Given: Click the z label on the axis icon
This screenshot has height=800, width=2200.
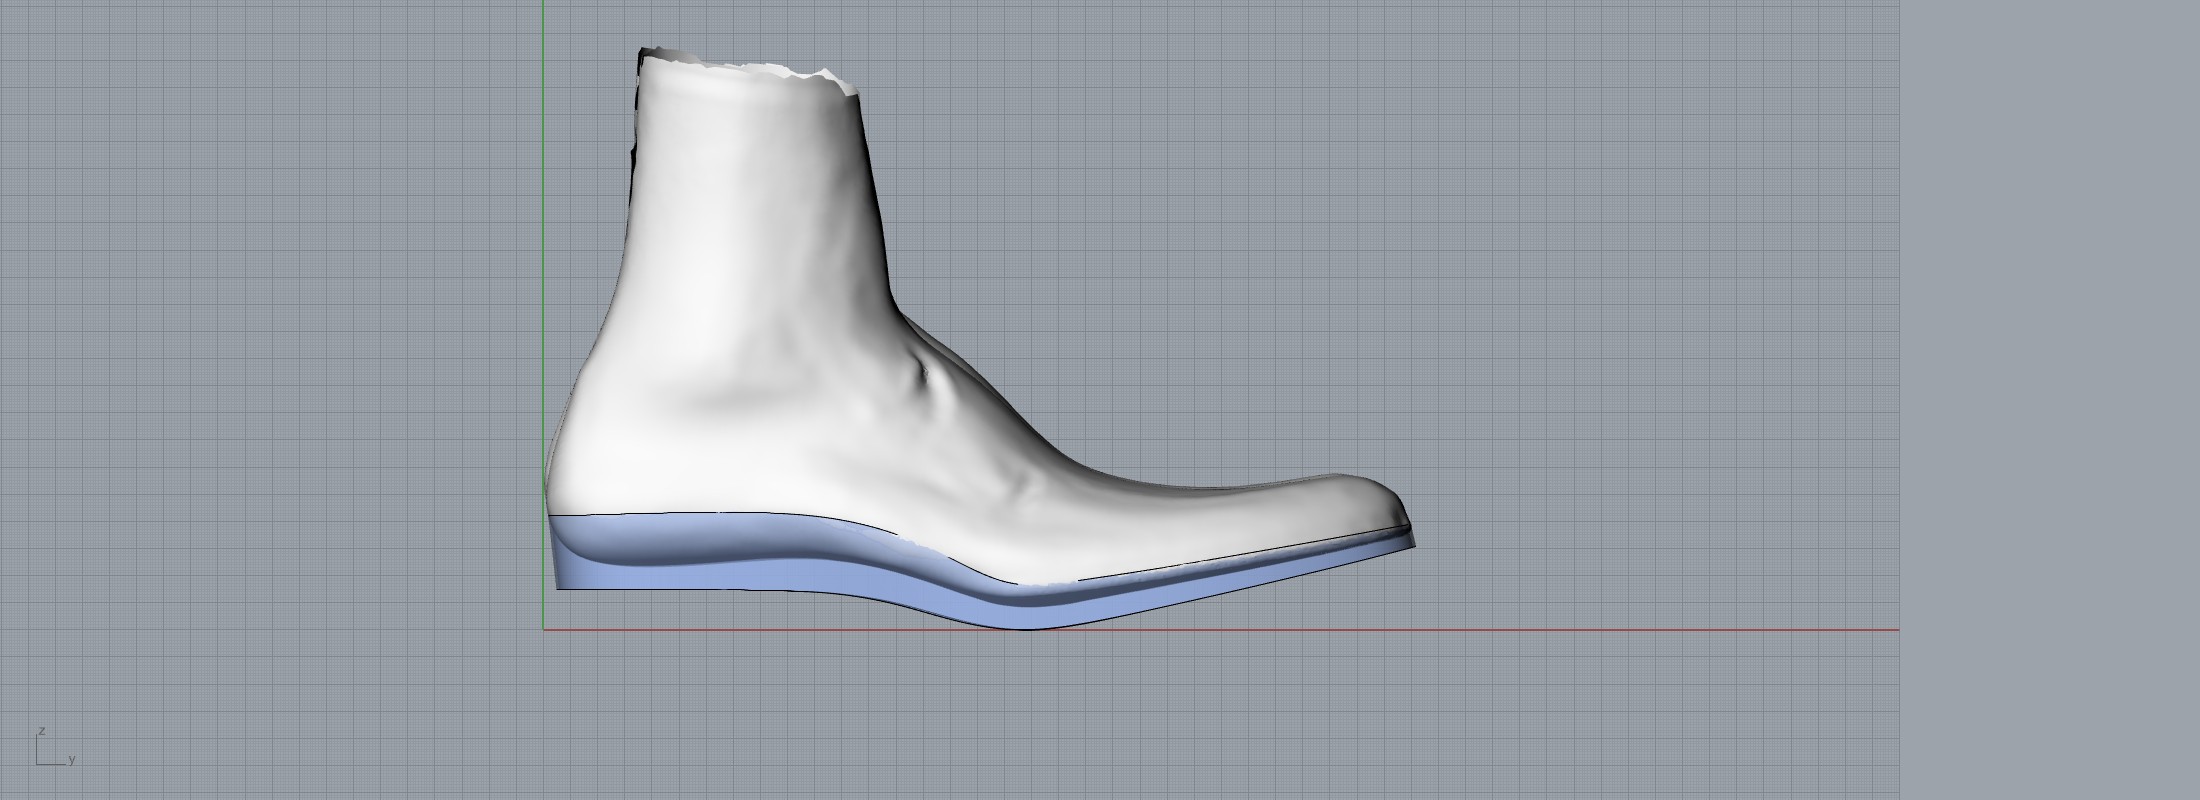Looking at the screenshot, I should point(42,732).
